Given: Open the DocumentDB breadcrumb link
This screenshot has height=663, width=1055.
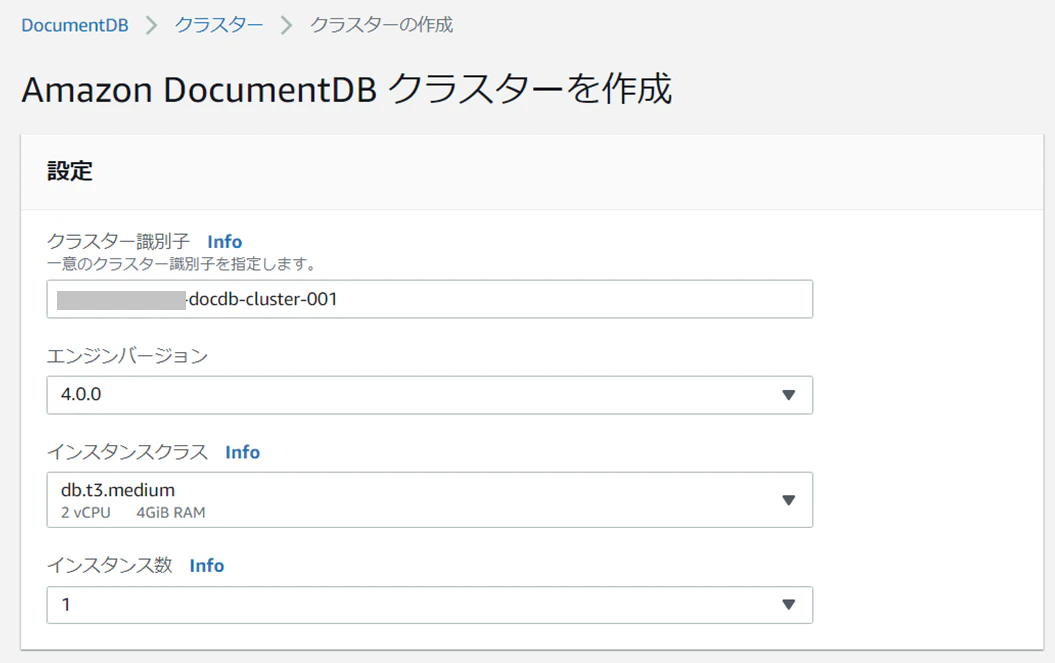Looking at the screenshot, I should pyautogui.click(x=75, y=25).
